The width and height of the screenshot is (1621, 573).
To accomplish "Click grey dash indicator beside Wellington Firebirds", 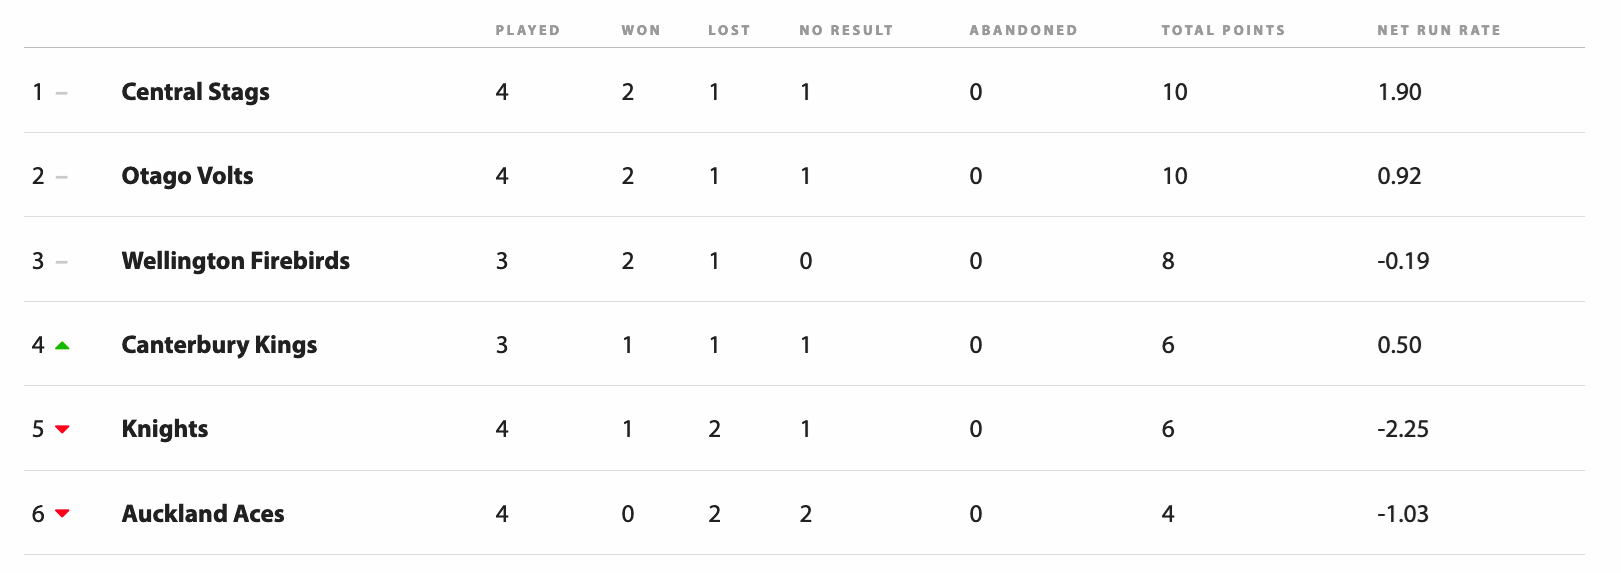I will pos(62,262).
